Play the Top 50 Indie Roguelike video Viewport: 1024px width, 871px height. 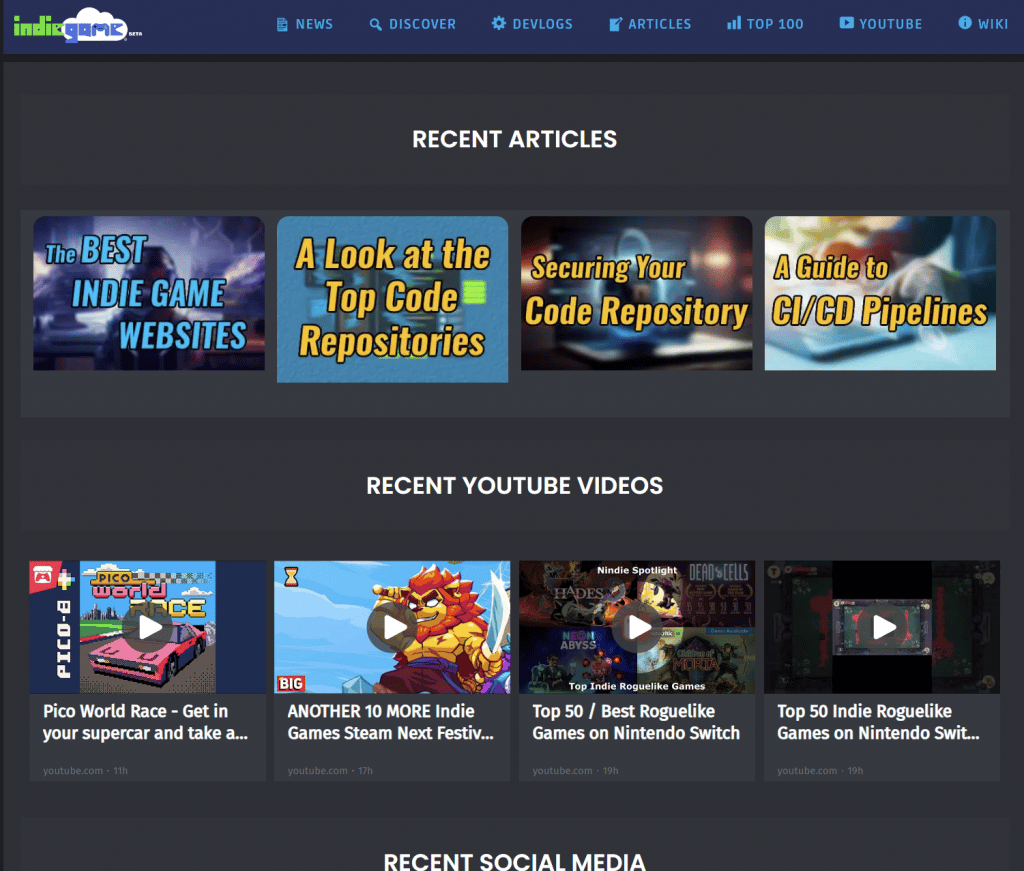pyautogui.click(x=882, y=627)
